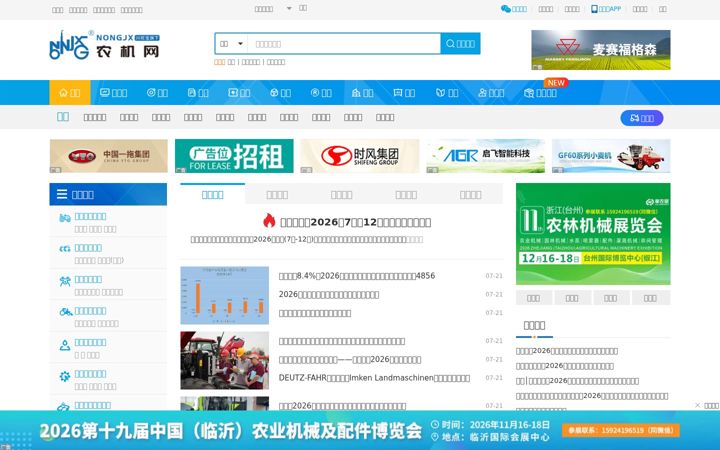
Task: Click the WeChat icon link in top bar
Action: (x=514, y=9)
